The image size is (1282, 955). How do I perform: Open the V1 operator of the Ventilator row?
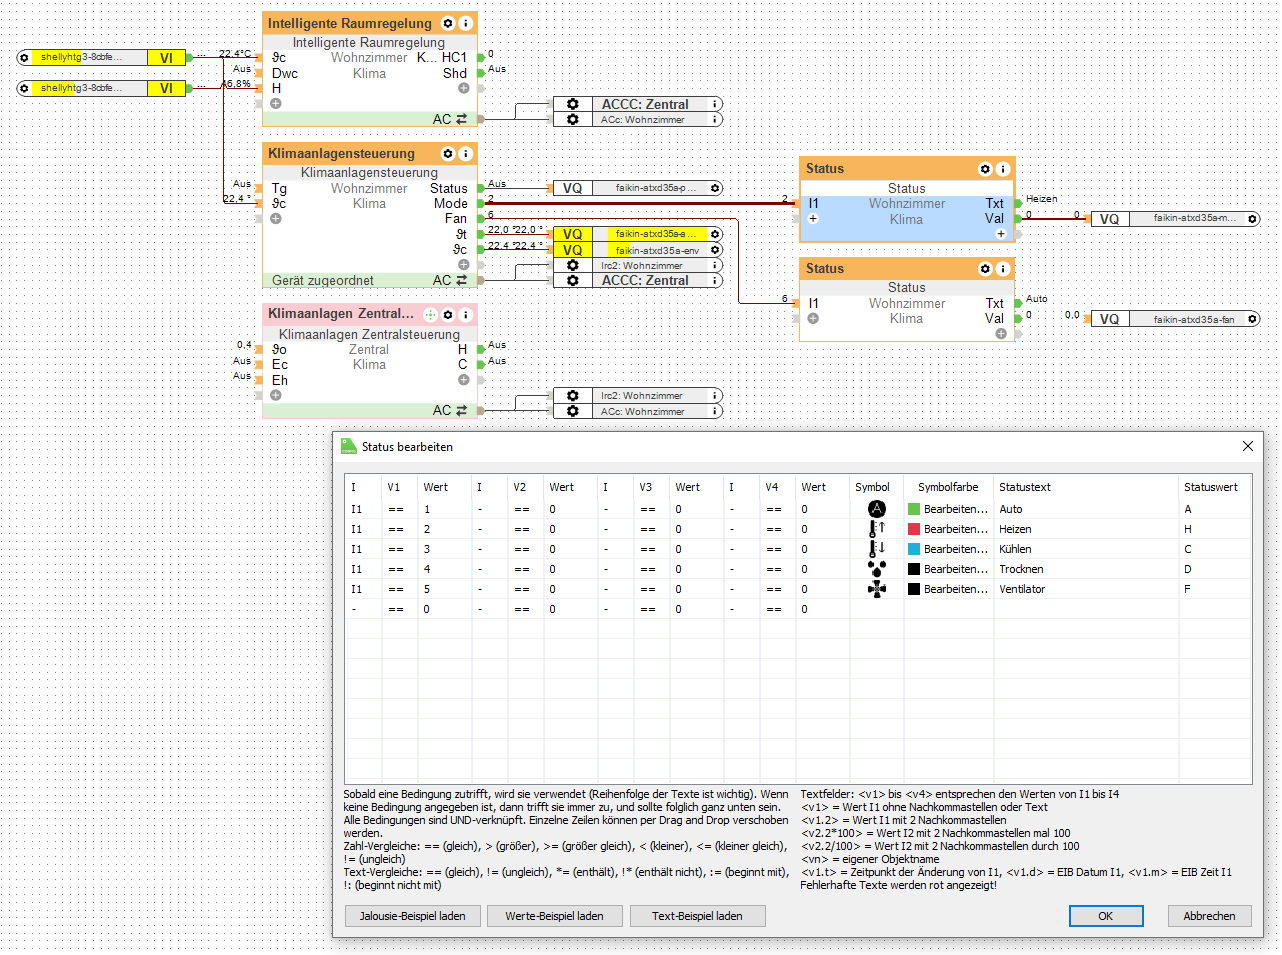396,589
